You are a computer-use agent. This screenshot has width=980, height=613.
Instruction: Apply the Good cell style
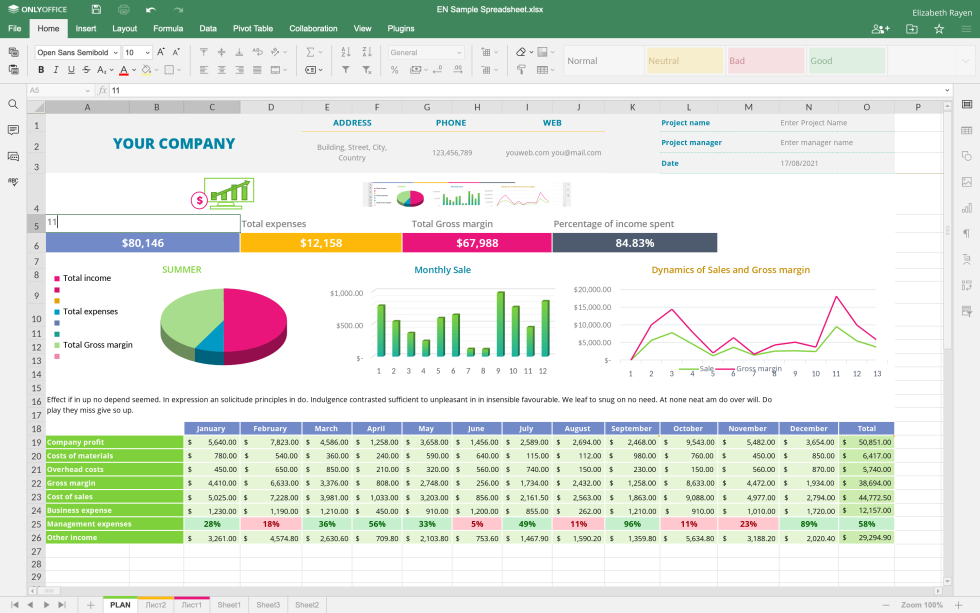click(845, 61)
